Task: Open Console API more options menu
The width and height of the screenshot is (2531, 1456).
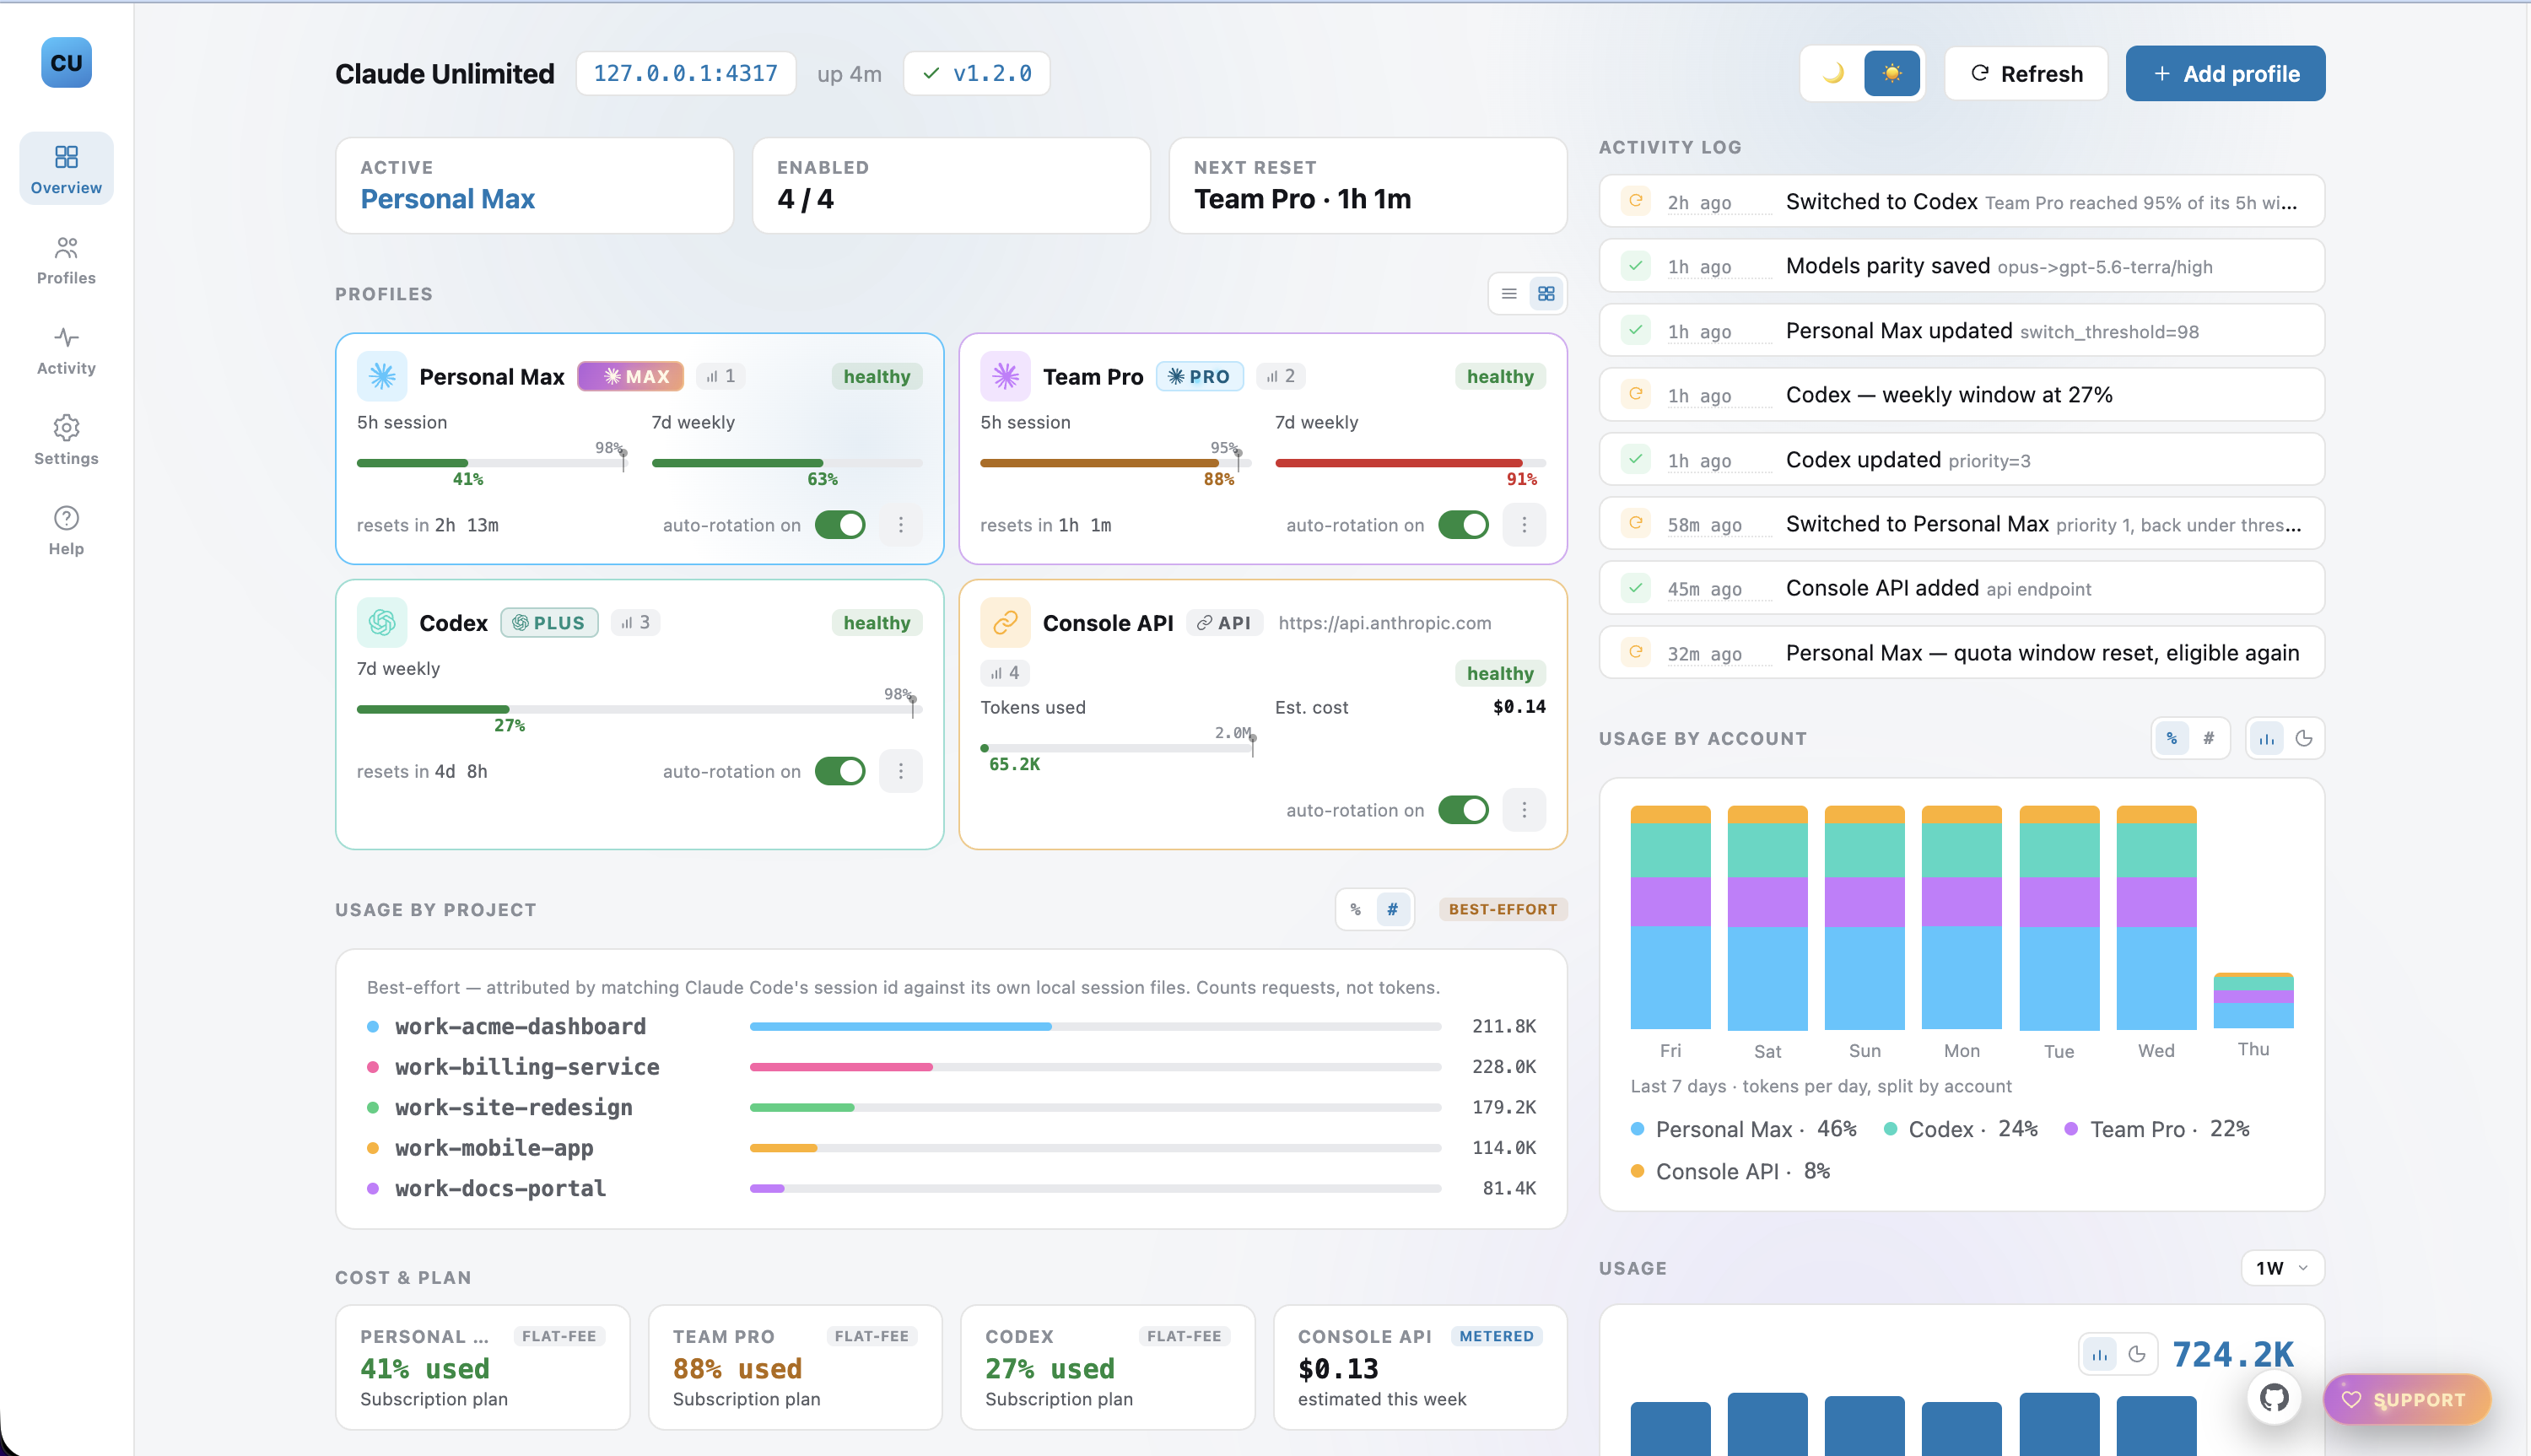Action: [x=1524, y=810]
